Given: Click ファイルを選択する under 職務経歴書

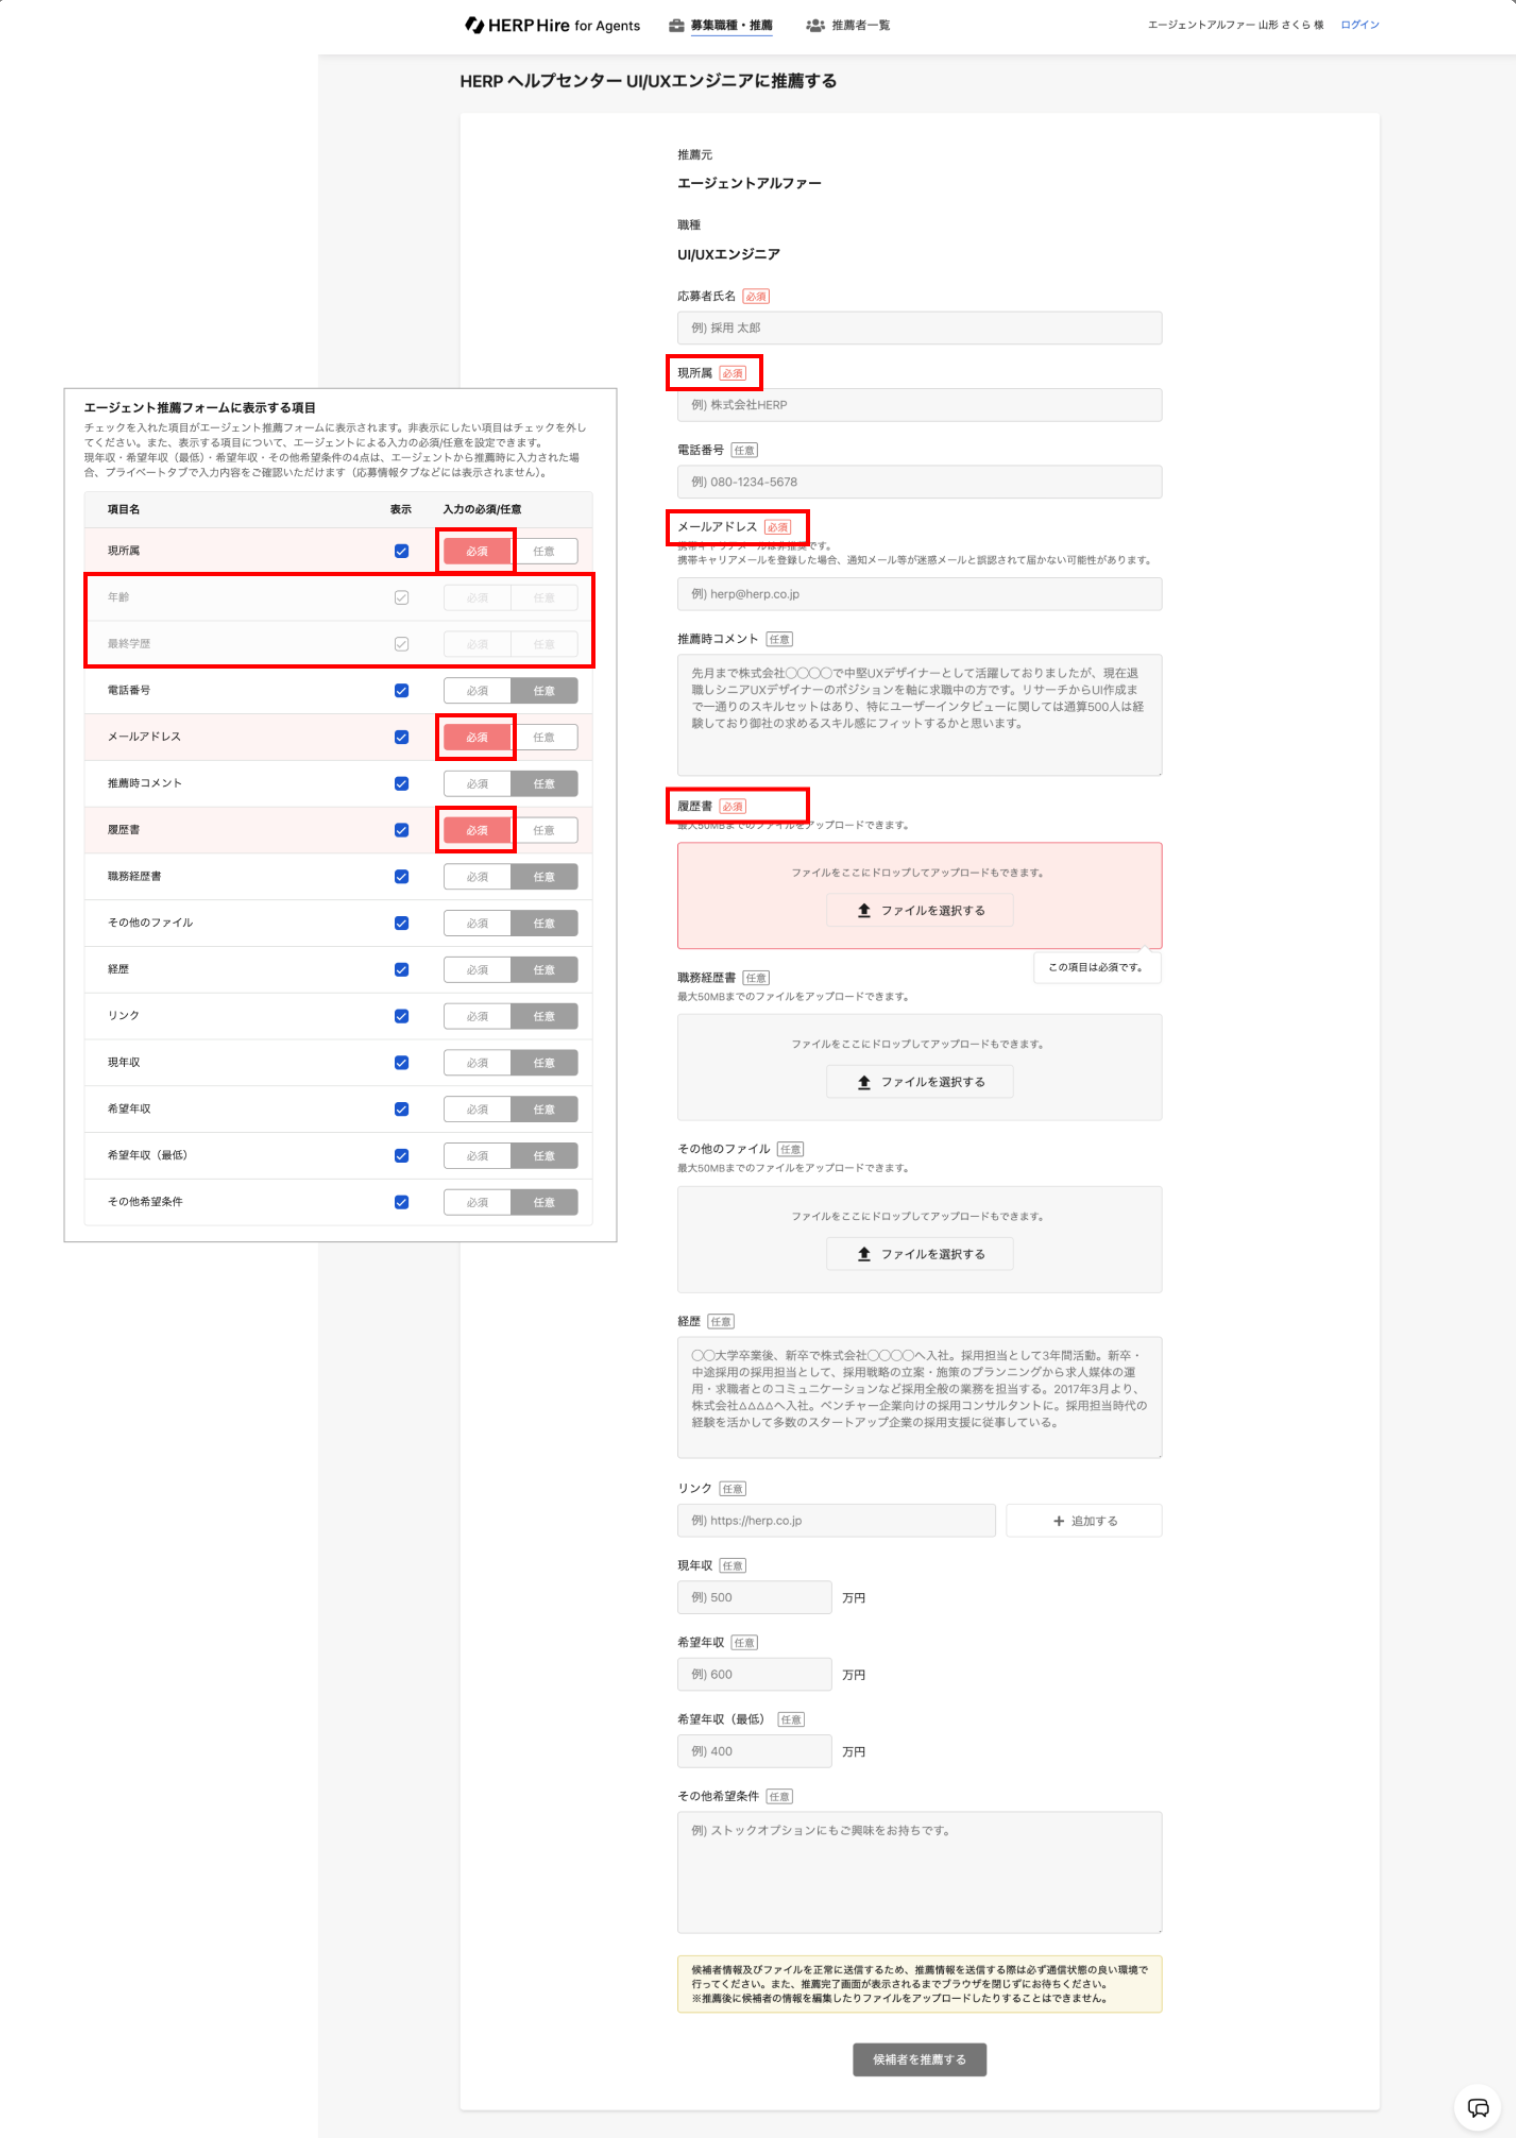Looking at the screenshot, I should 919,1082.
